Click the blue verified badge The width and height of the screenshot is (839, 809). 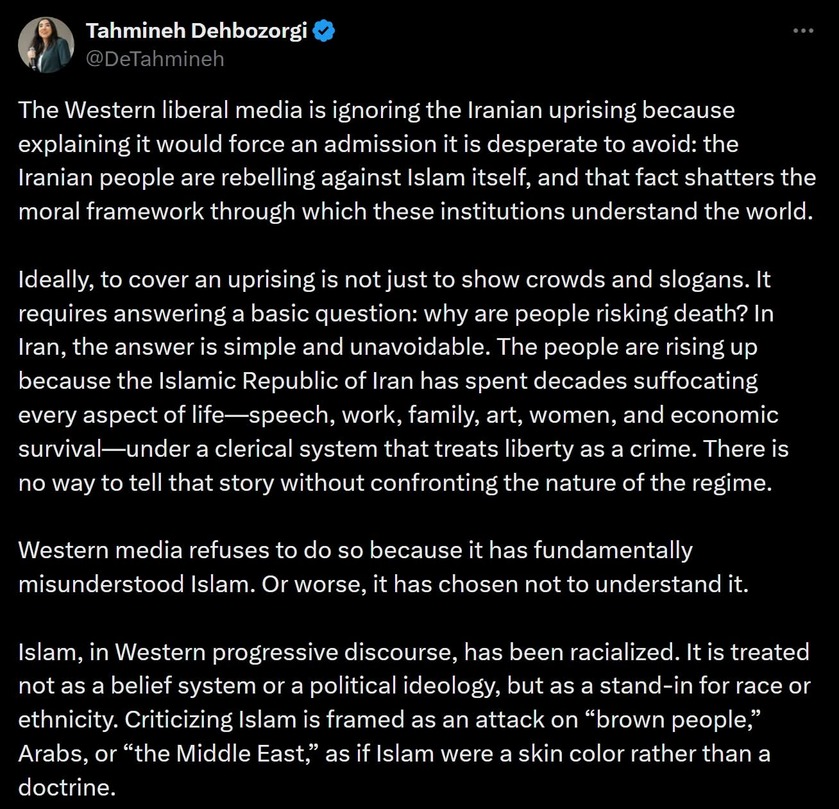tap(322, 32)
